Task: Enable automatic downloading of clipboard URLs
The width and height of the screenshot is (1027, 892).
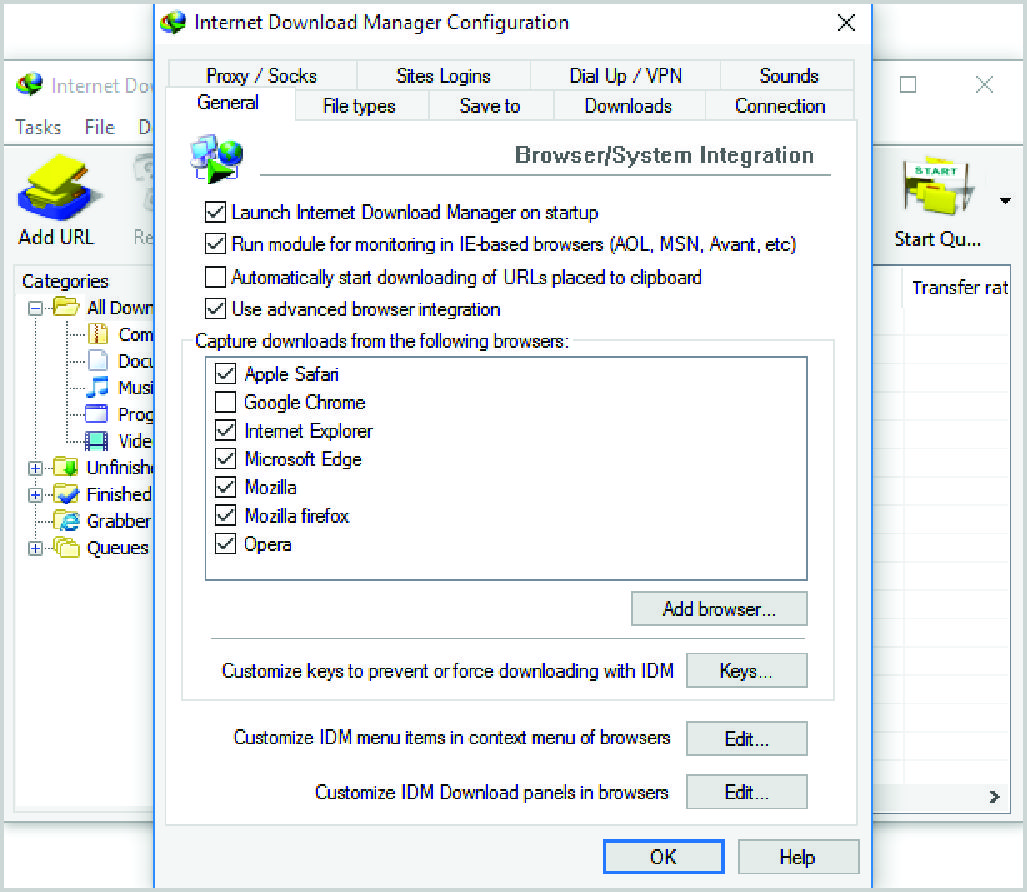Action: (x=215, y=277)
